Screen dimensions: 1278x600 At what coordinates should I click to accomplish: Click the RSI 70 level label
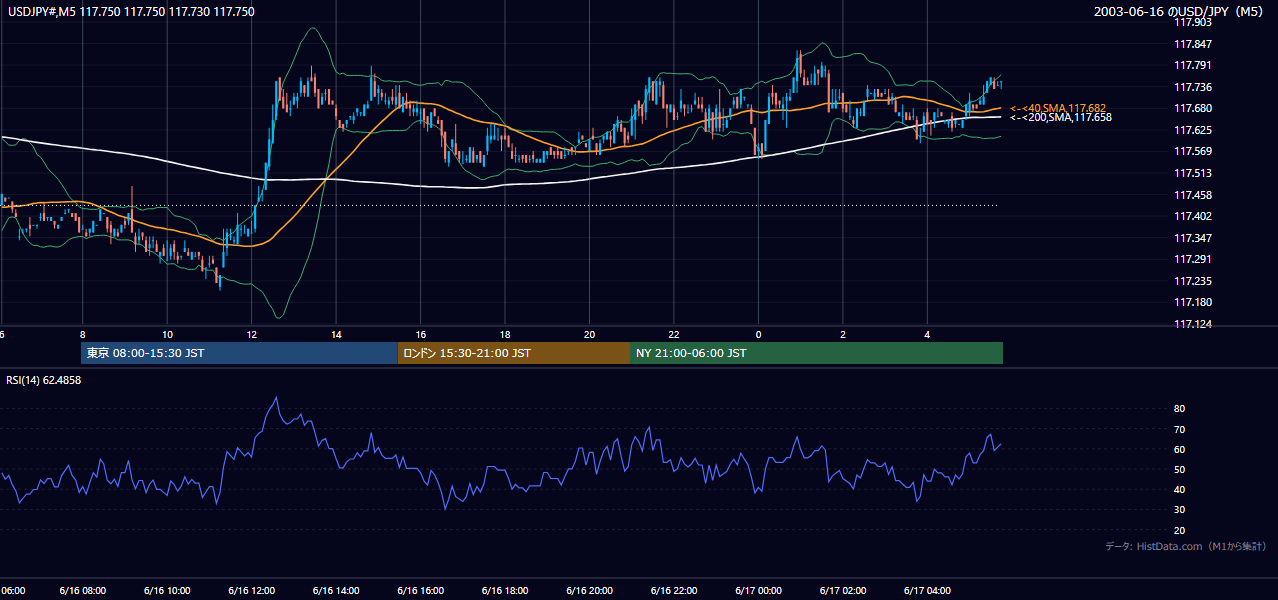click(x=1179, y=429)
